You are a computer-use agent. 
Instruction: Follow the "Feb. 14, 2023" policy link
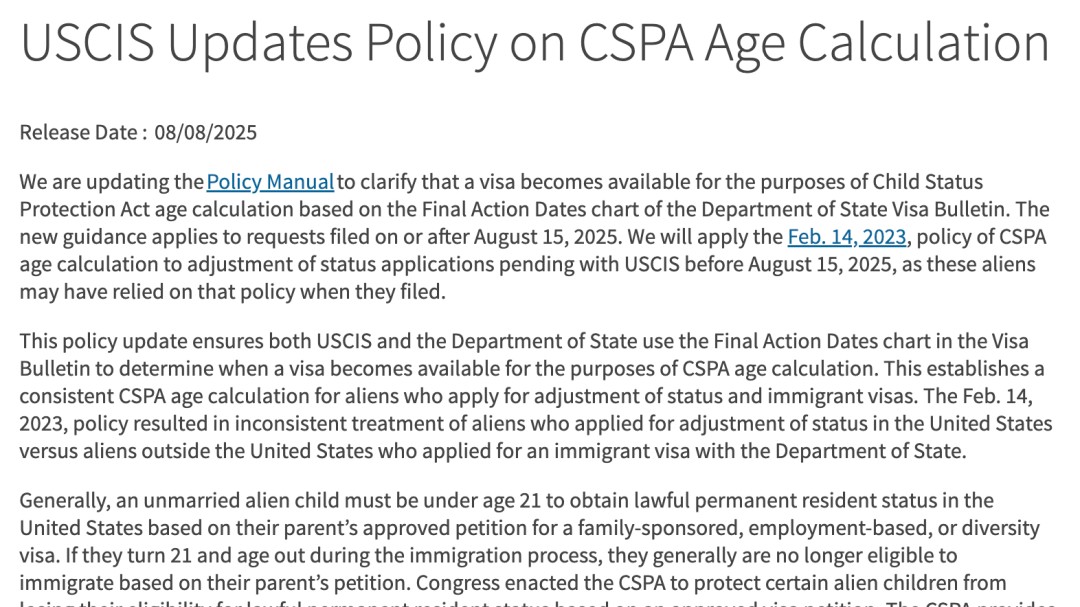[x=847, y=237]
